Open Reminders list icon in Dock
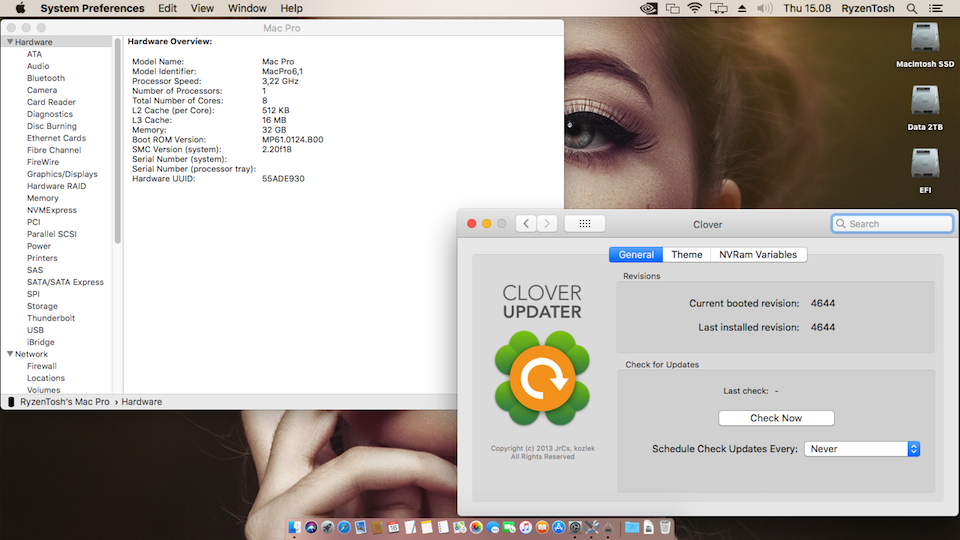Image resolution: width=960 pixels, height=540 pixels. pyautogui.click(x=443, y=527)
